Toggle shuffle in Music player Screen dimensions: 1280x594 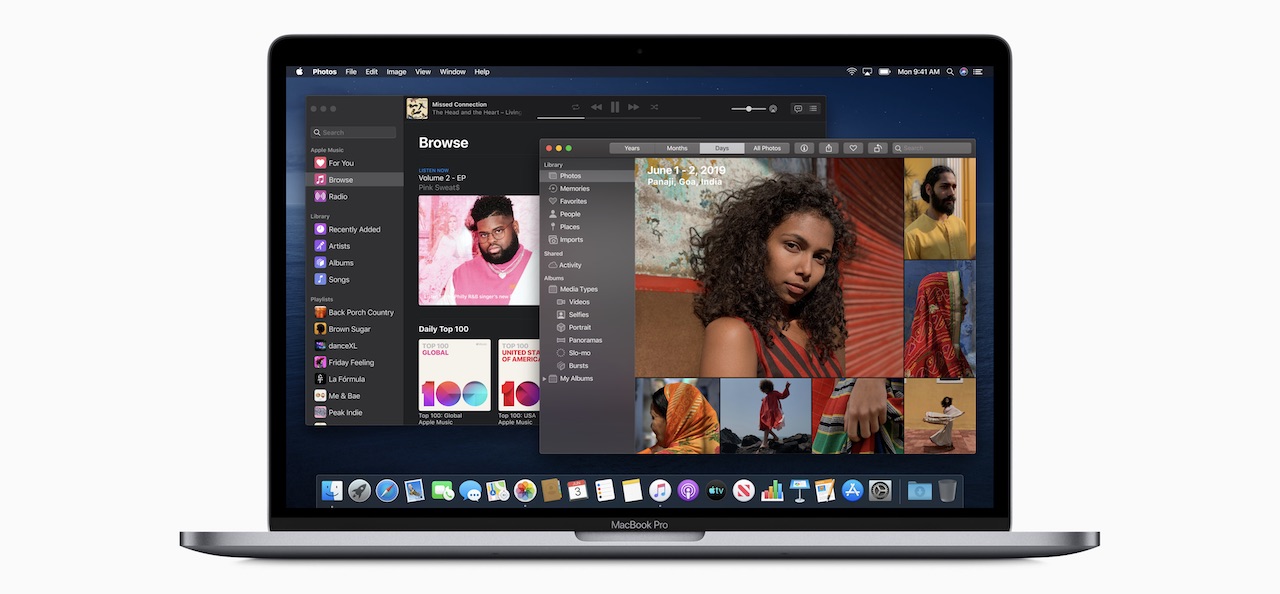[x=654, y=107]
